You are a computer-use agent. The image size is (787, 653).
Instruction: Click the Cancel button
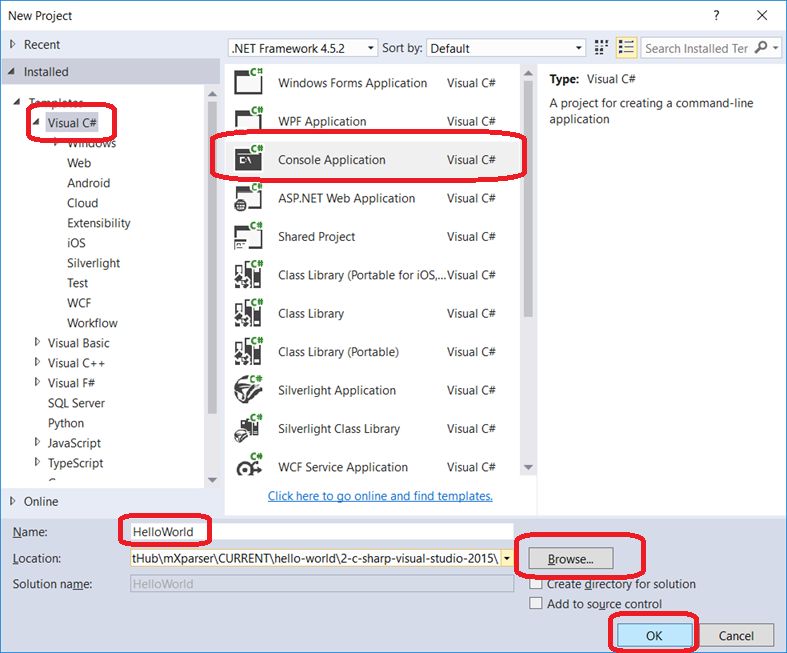coord(736,635)
